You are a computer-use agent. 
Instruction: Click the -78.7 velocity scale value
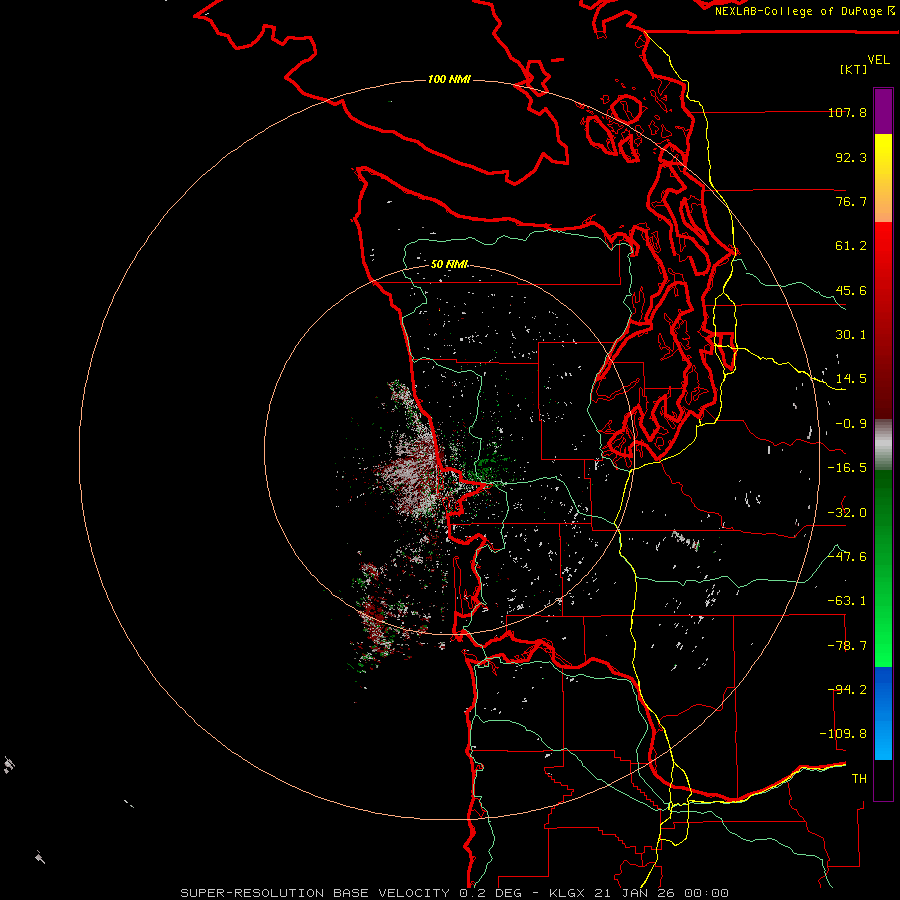pyautogui.click(x=847, y=645)
